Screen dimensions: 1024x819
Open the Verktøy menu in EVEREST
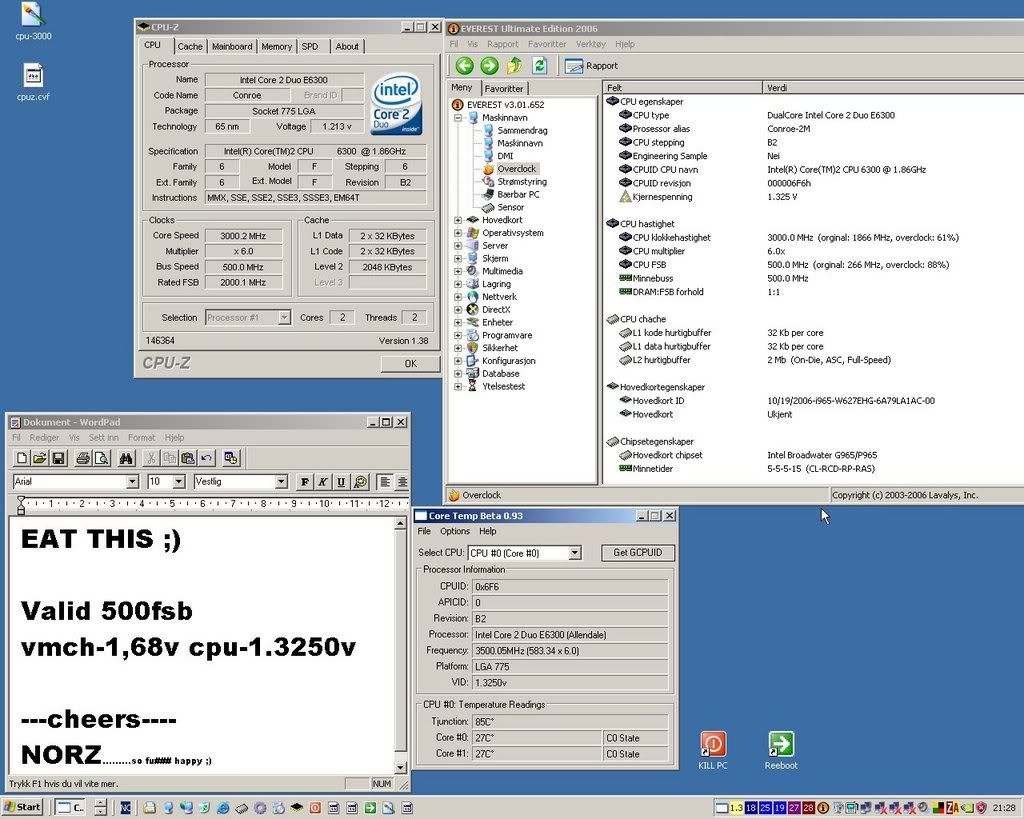tap(590, 44)
